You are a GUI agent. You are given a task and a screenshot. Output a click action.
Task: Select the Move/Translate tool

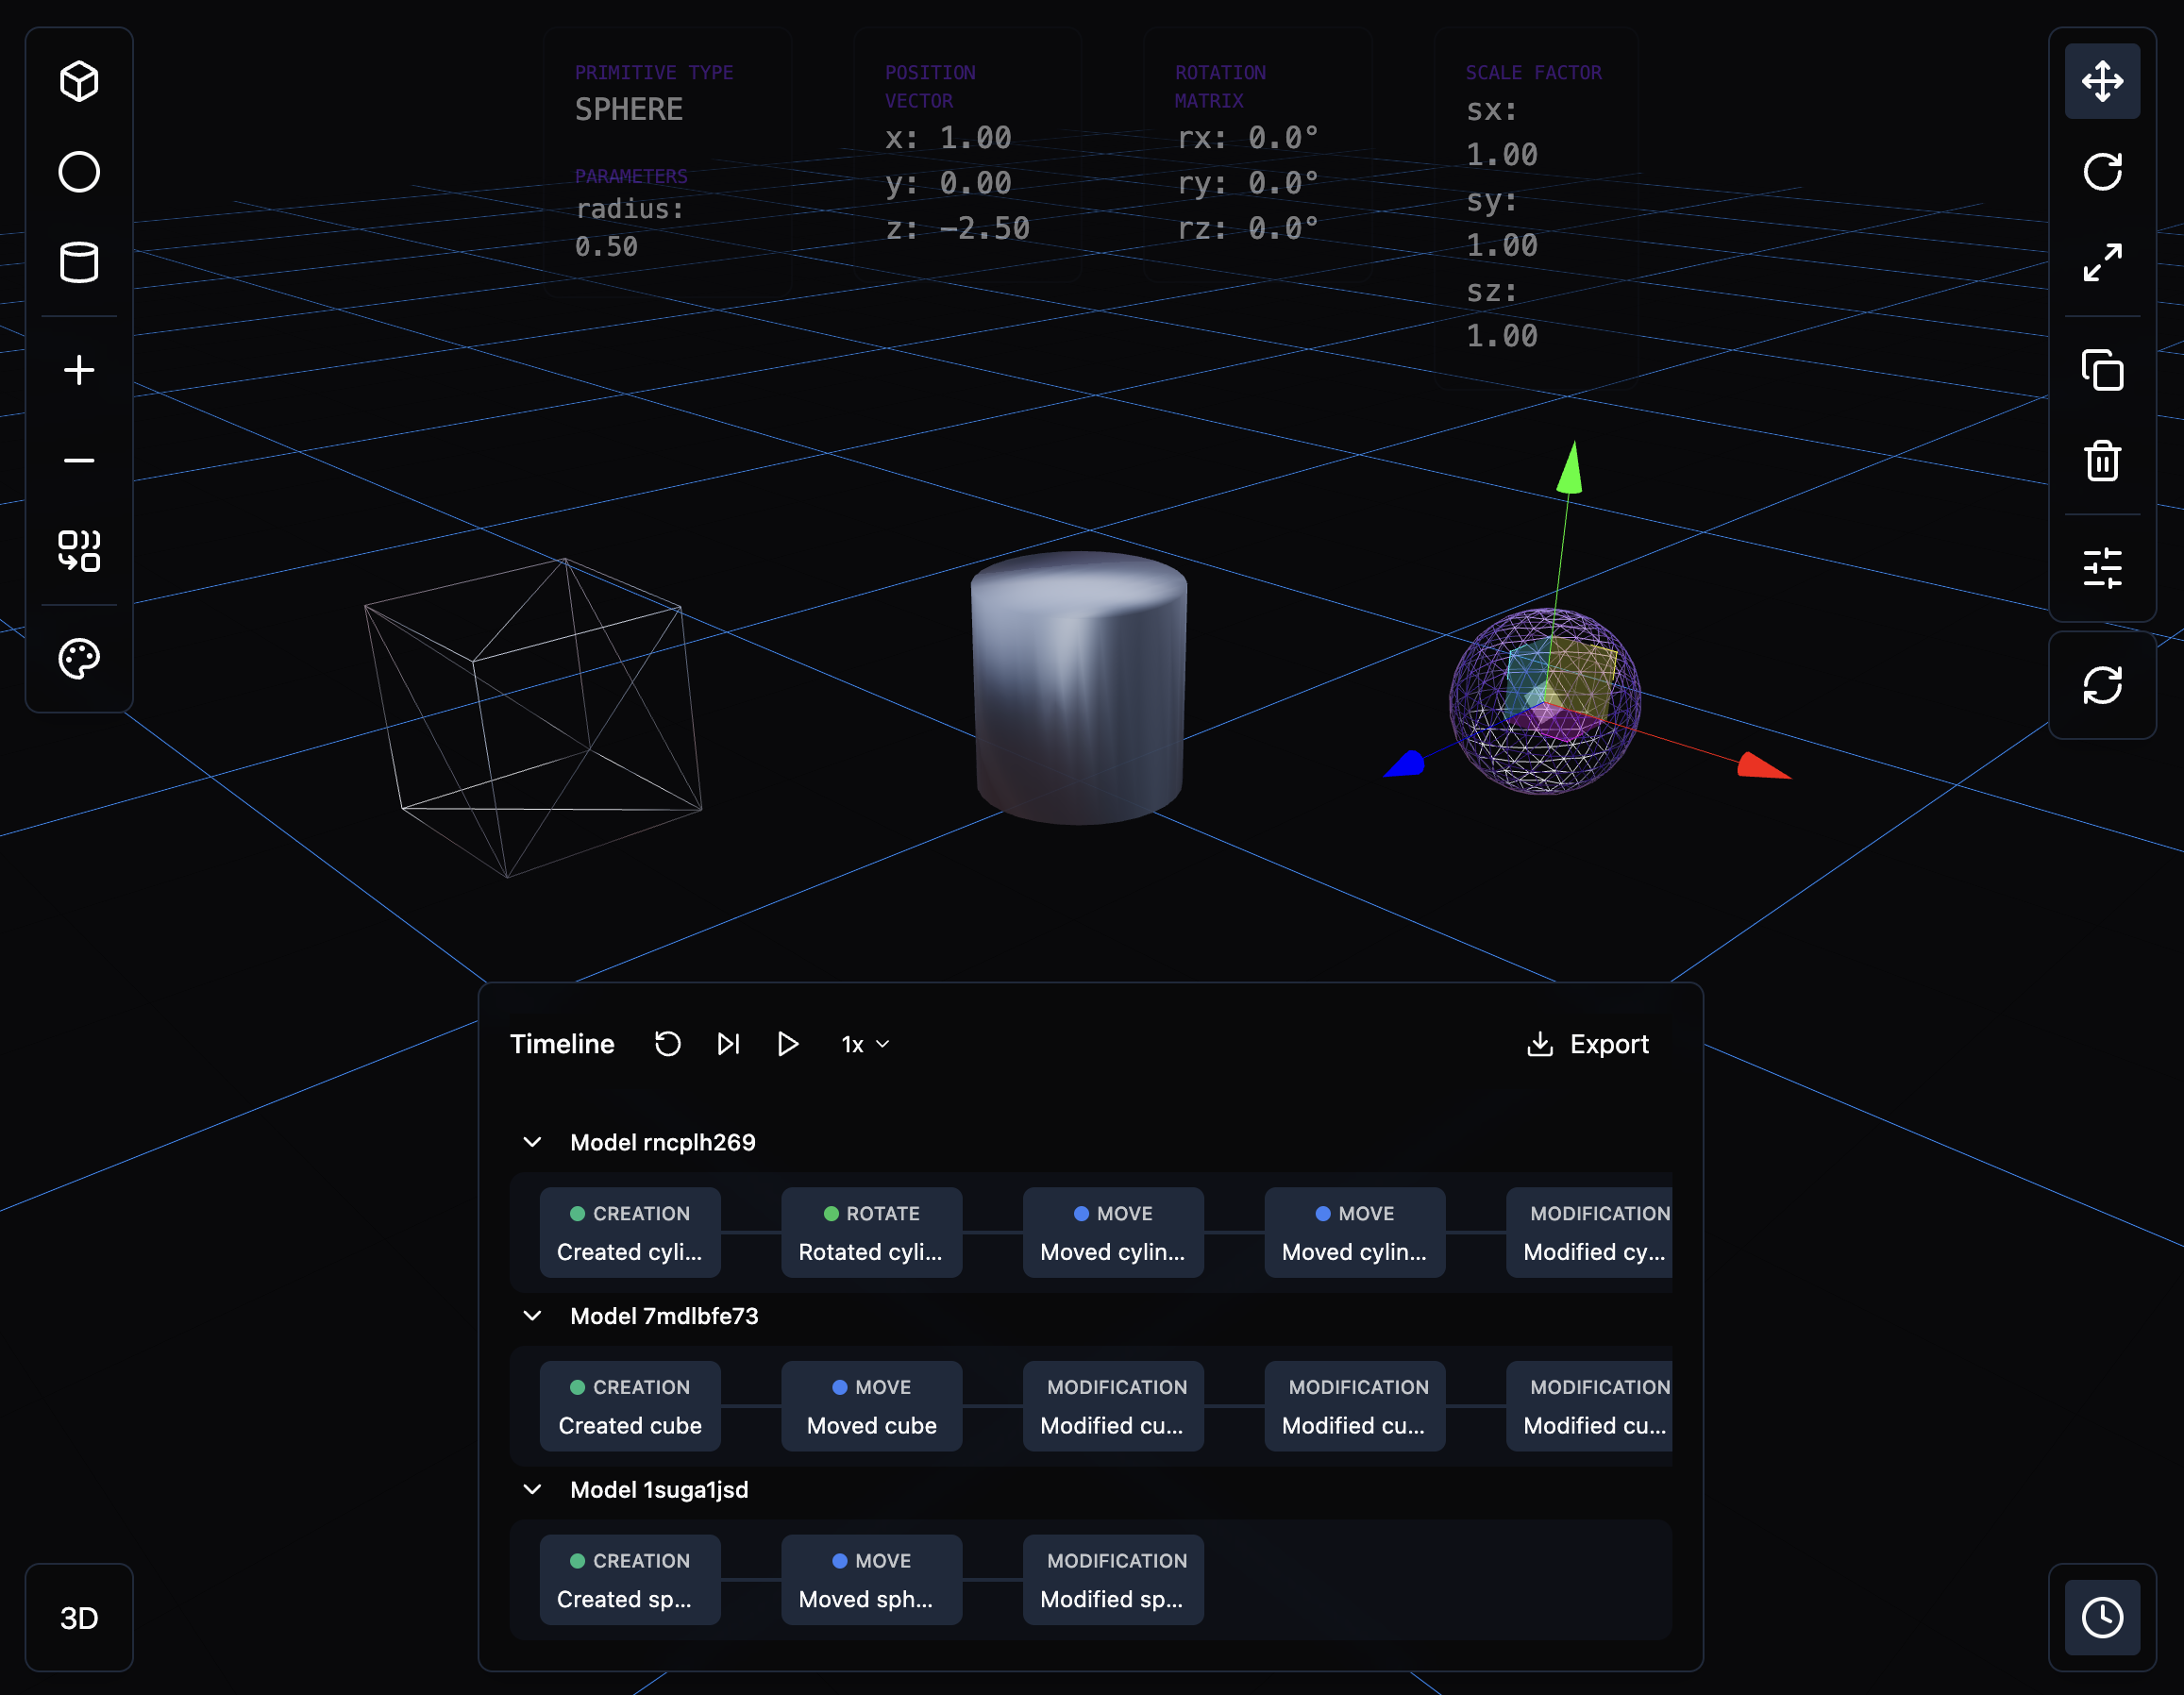2101,80
